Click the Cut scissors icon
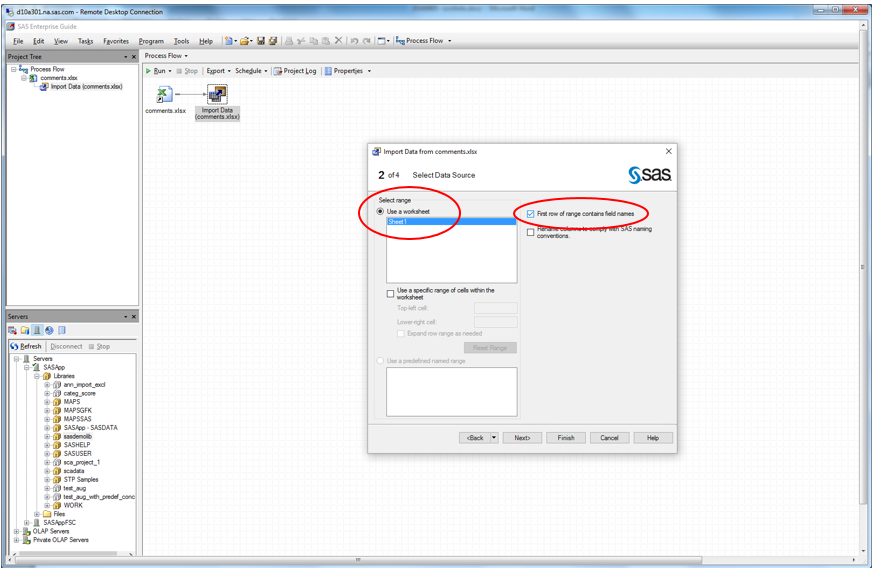This screenshot has width=874, height=568. click(x=301, y=41)
